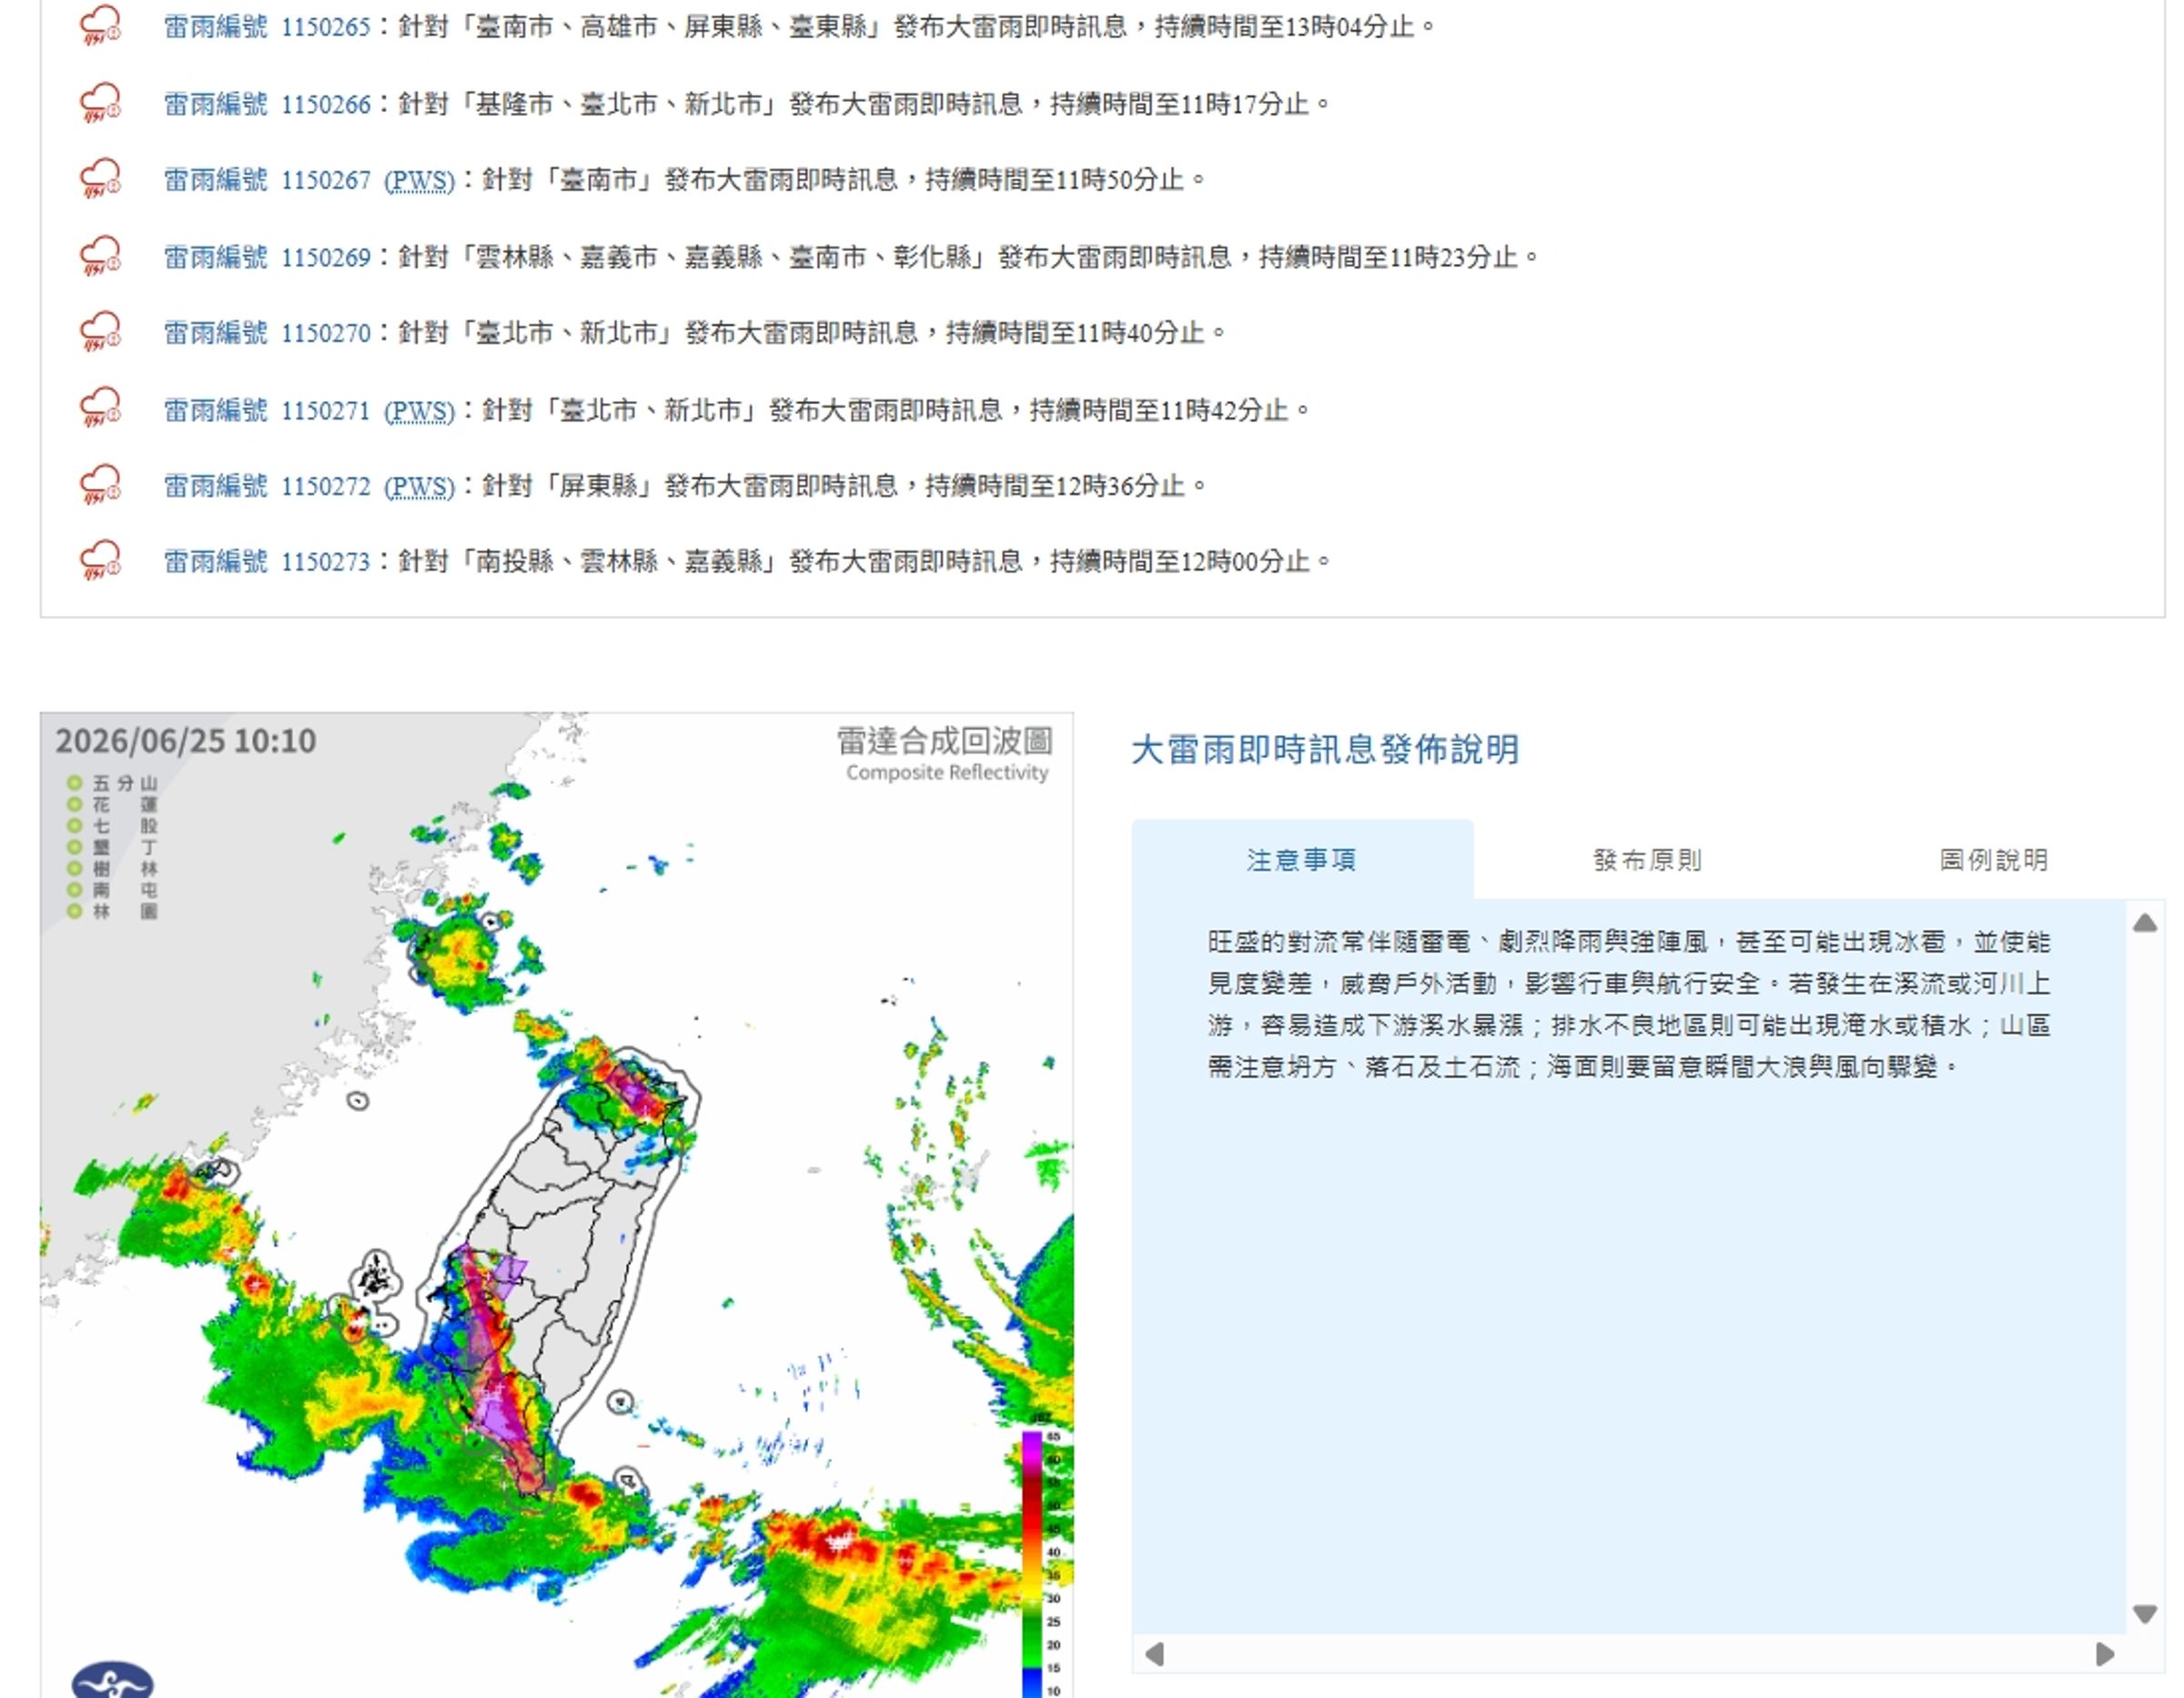Click the 雷達合成回波圖 map title
Viewport: 2184px width, 1698px height.
pyautogui.click(x=945, y=741)
